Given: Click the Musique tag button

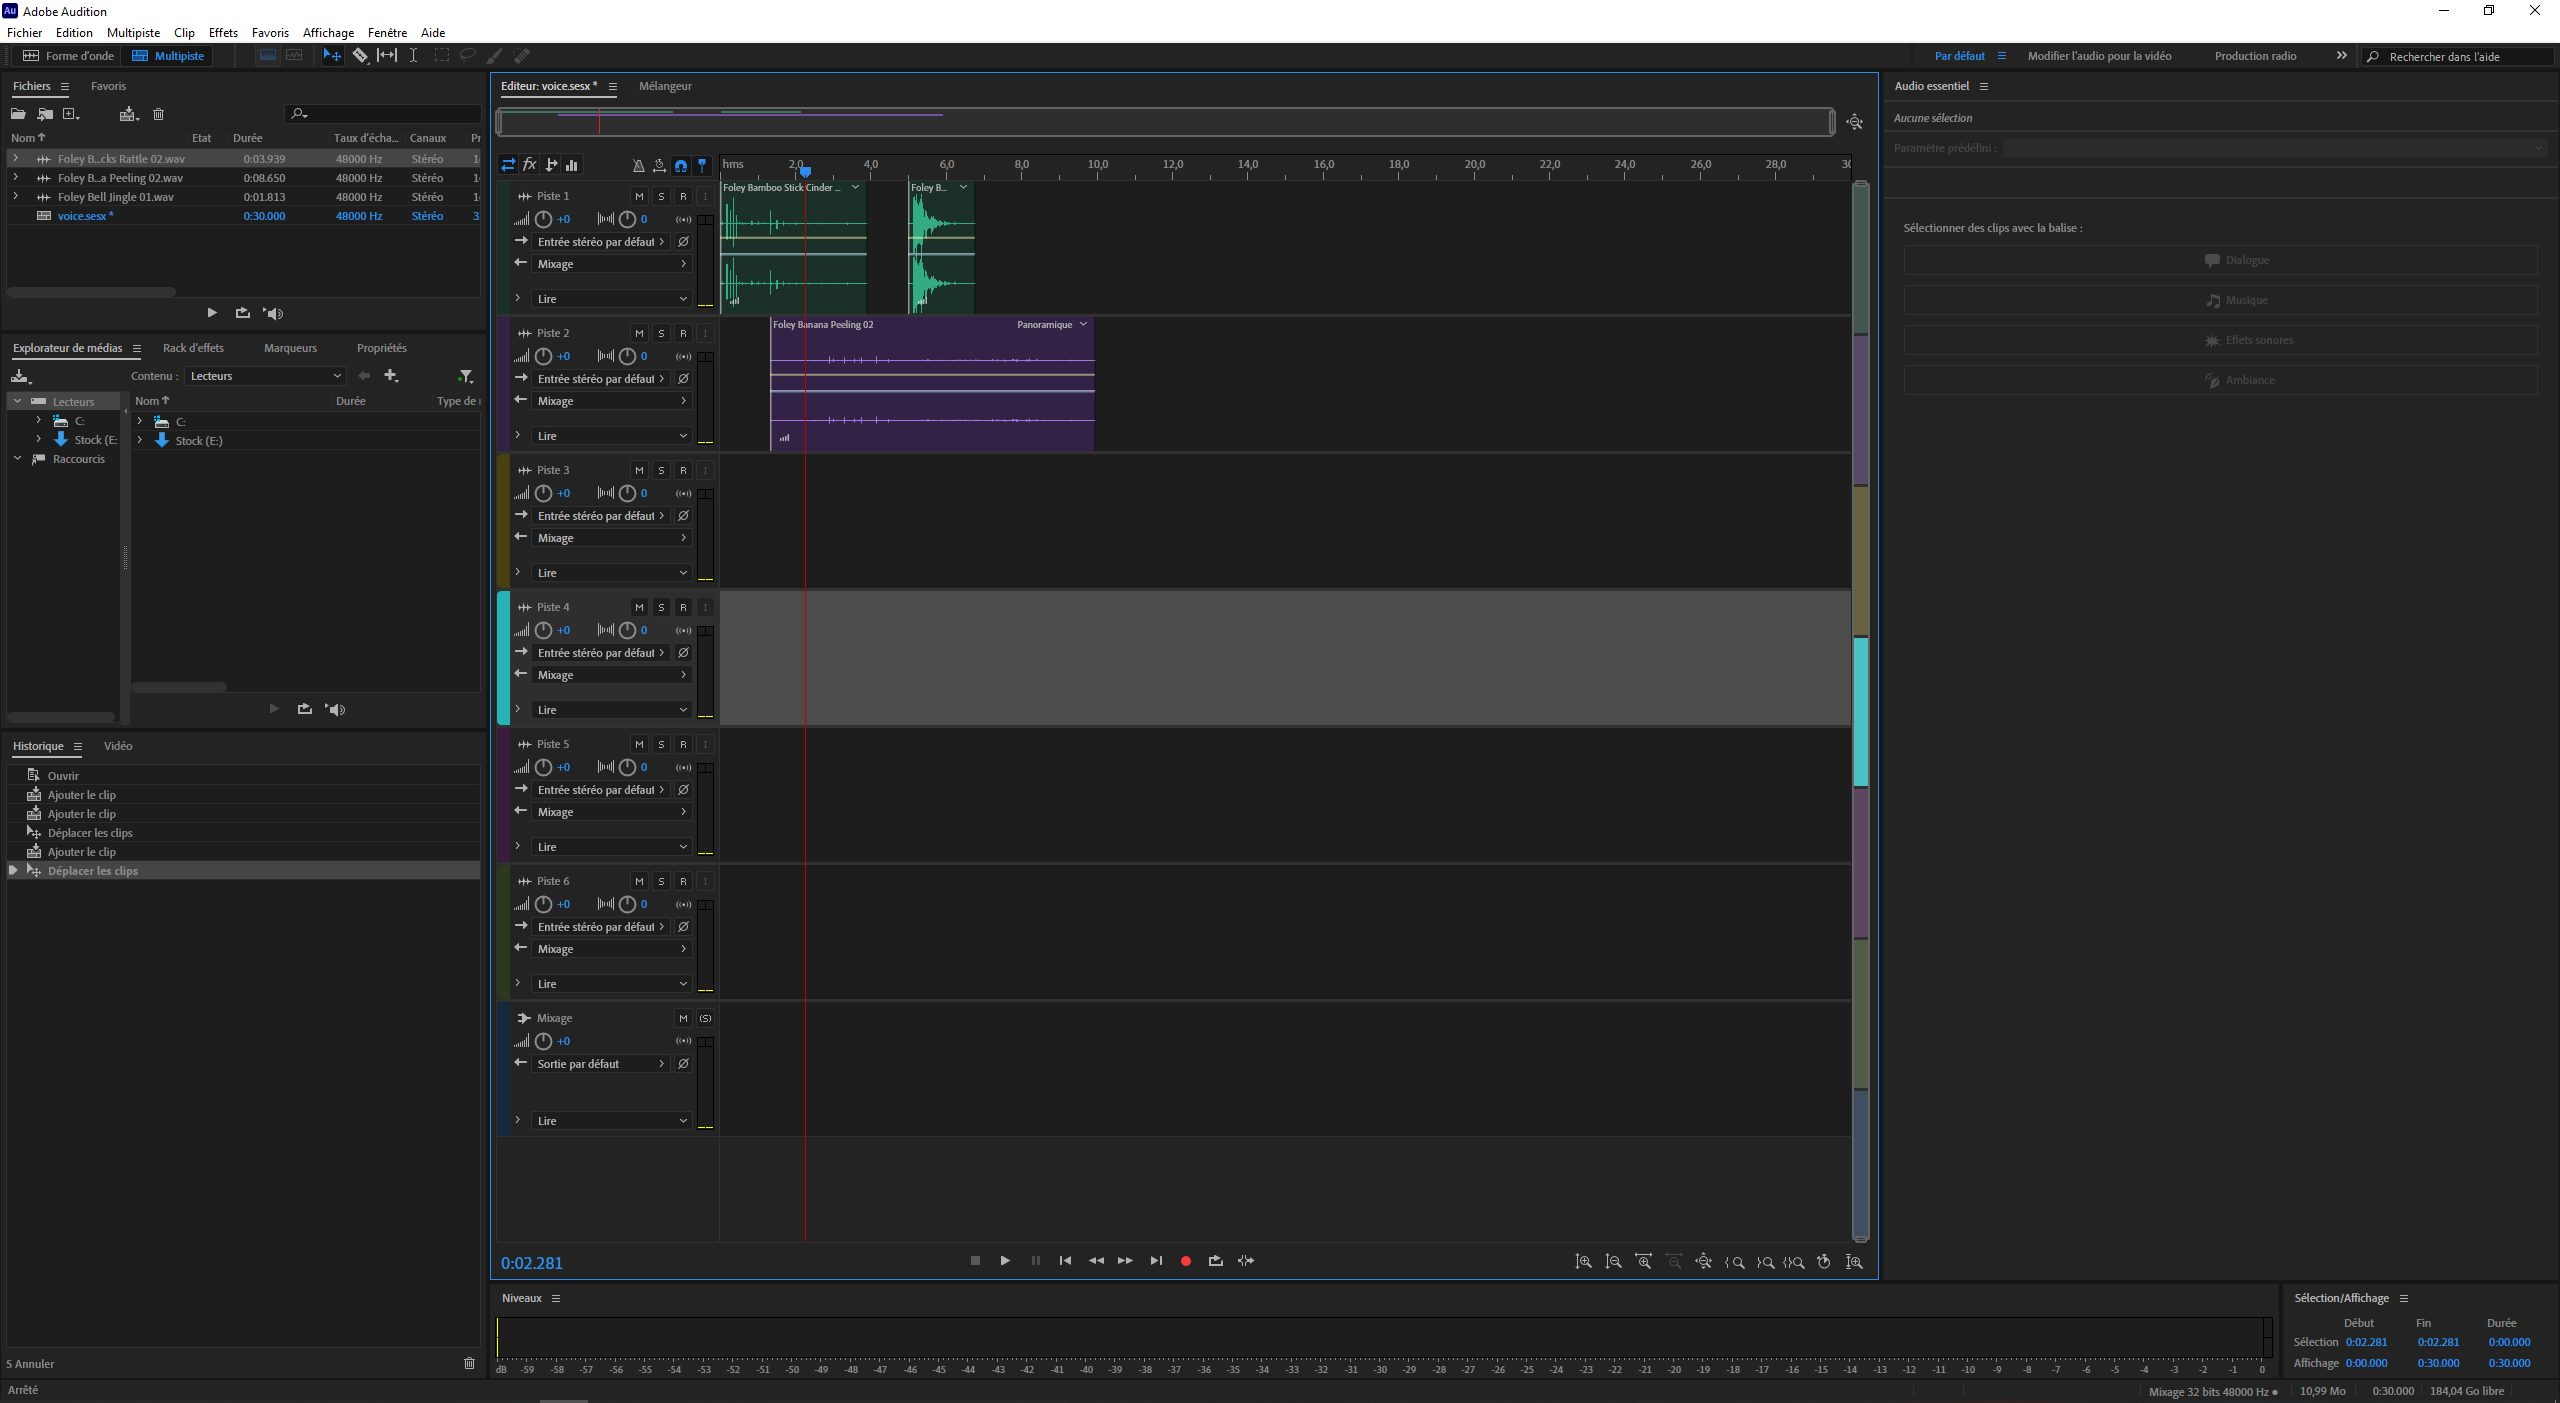Looking at the screenshot, I should click(2220, 300).
